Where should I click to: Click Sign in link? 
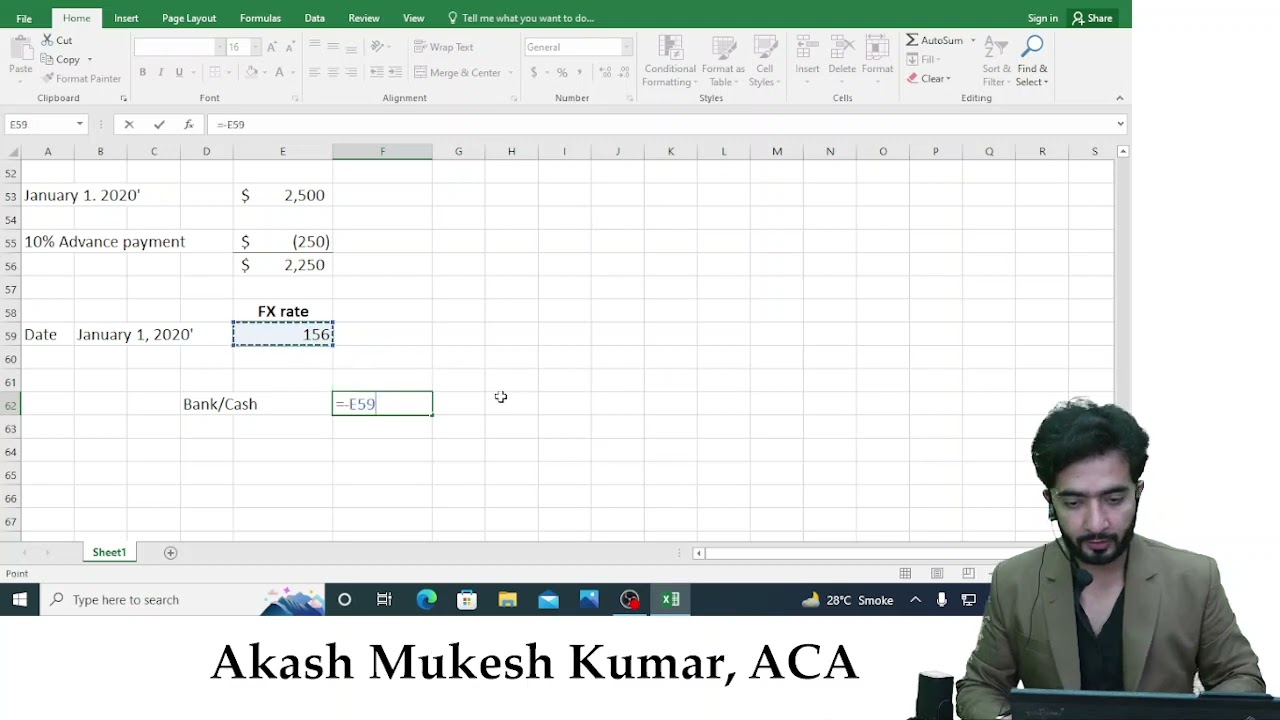point(1042,18)
